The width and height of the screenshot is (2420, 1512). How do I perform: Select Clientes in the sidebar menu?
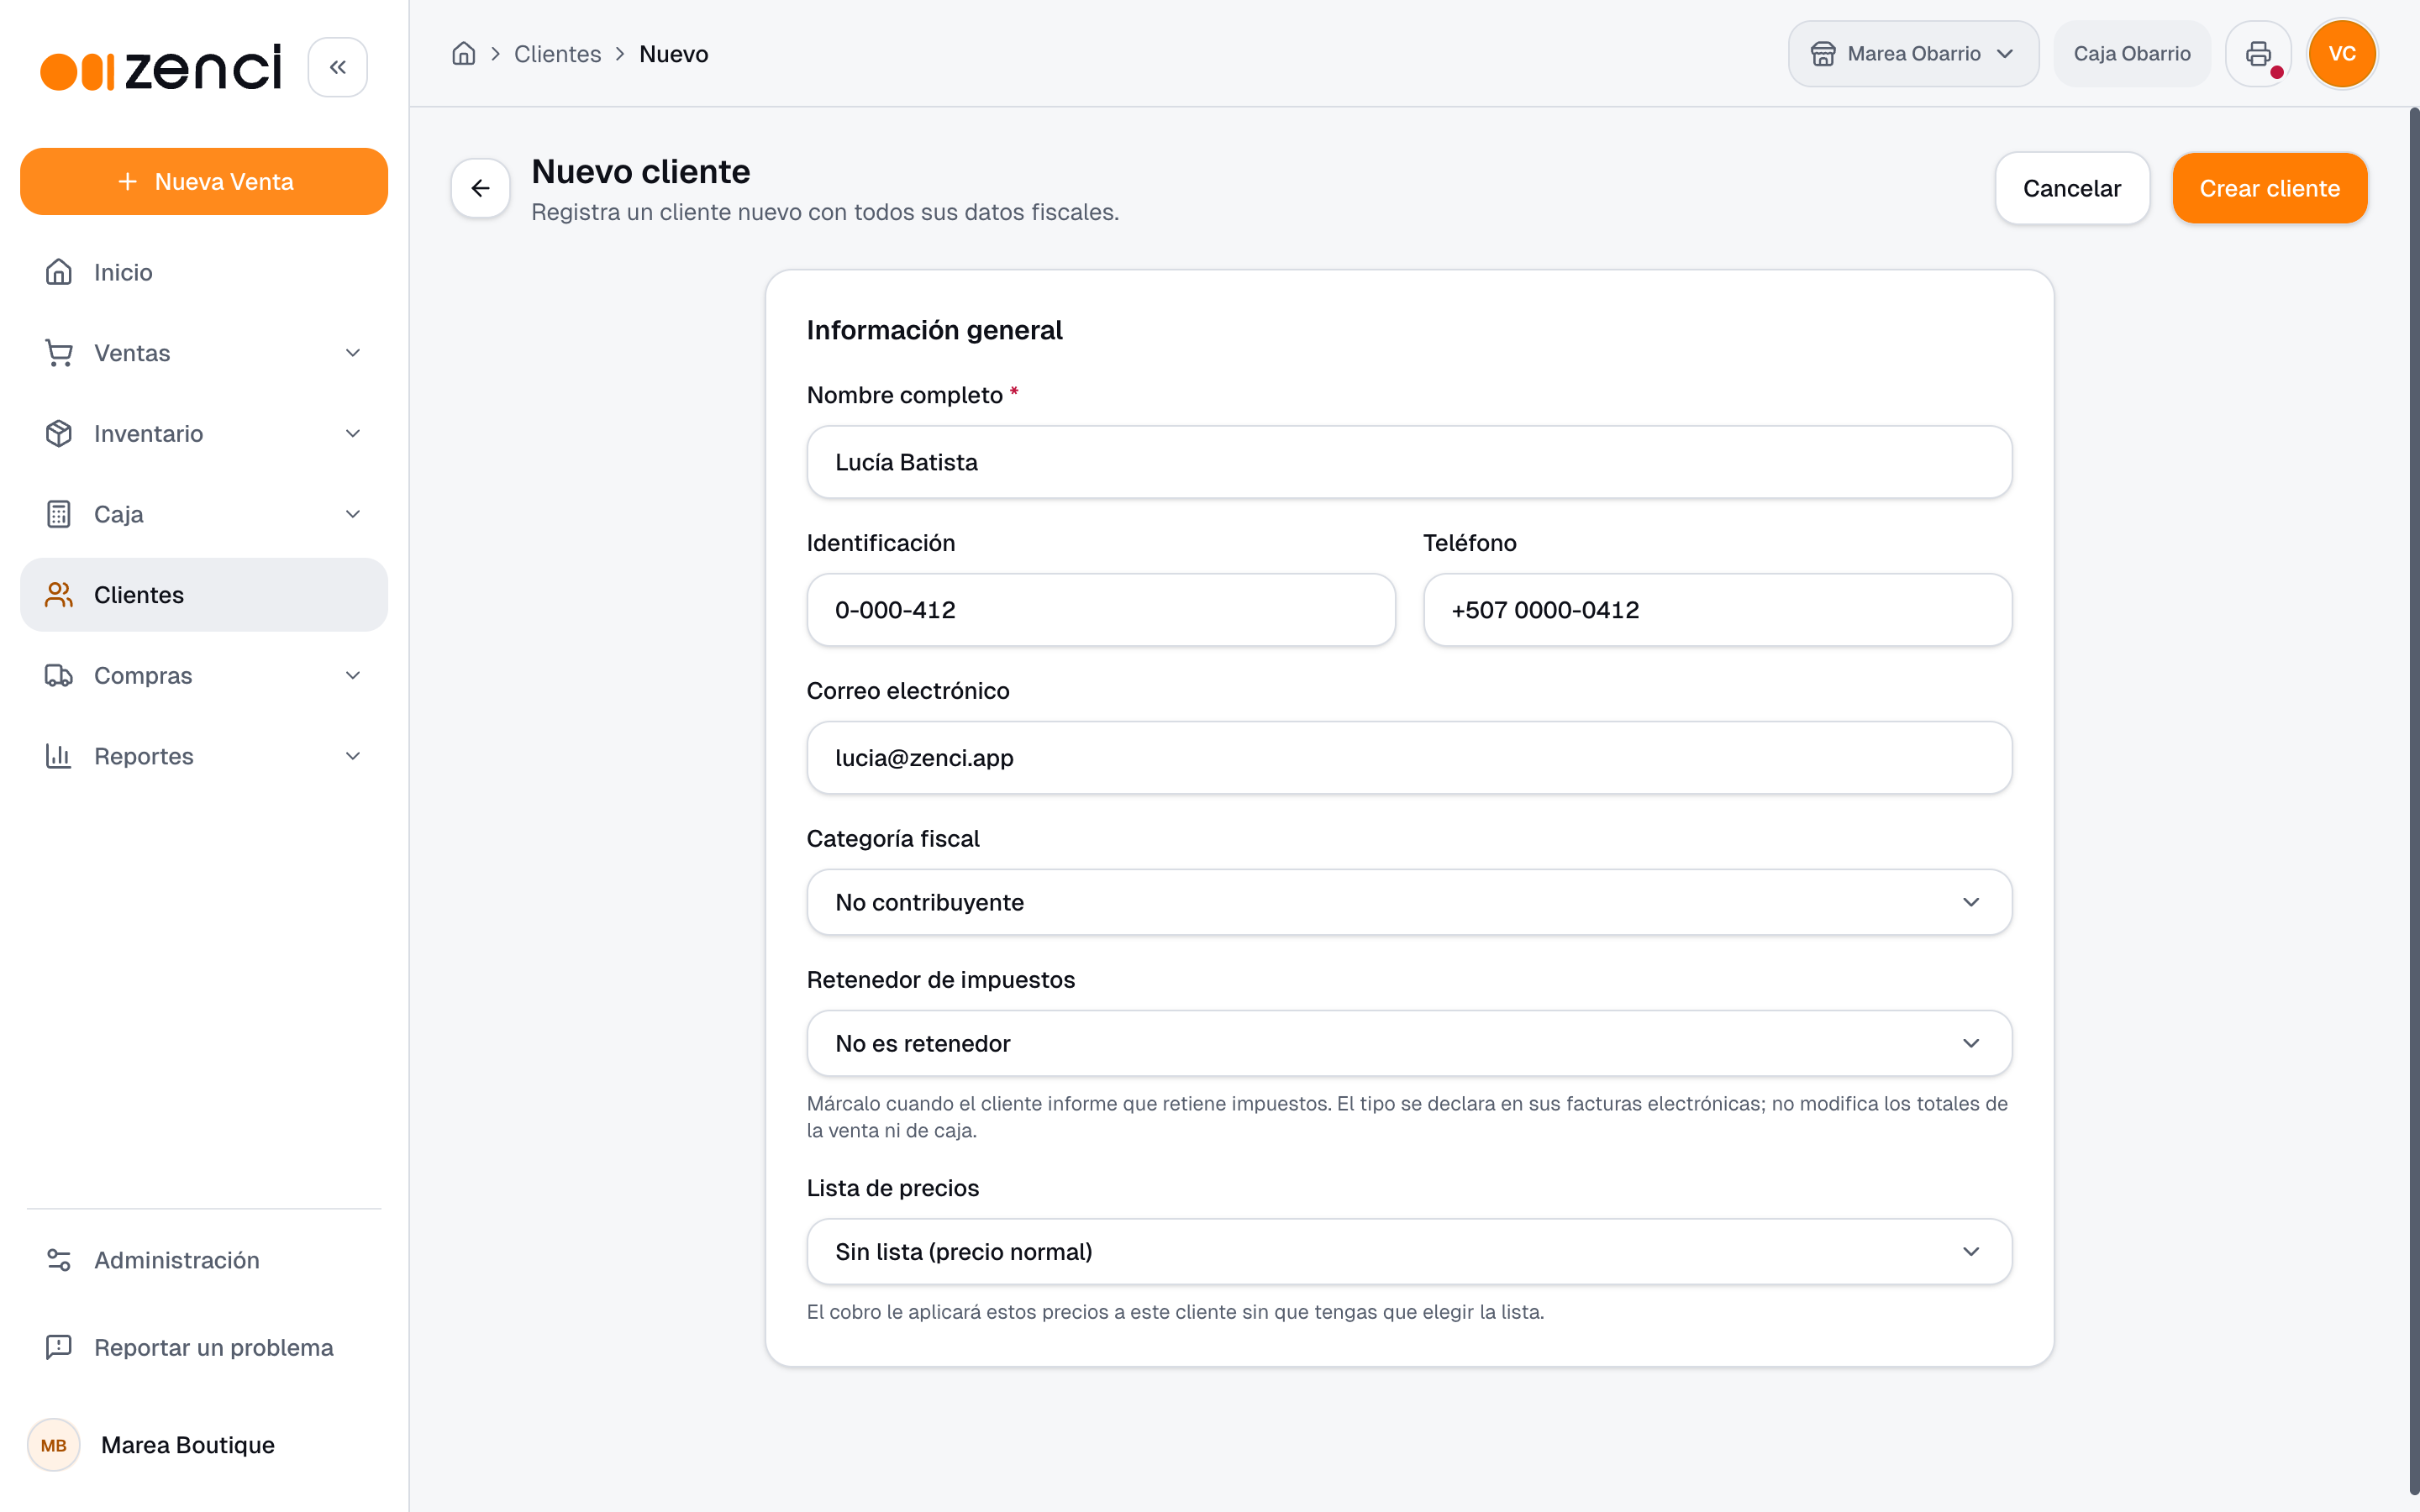coord(204,595)
